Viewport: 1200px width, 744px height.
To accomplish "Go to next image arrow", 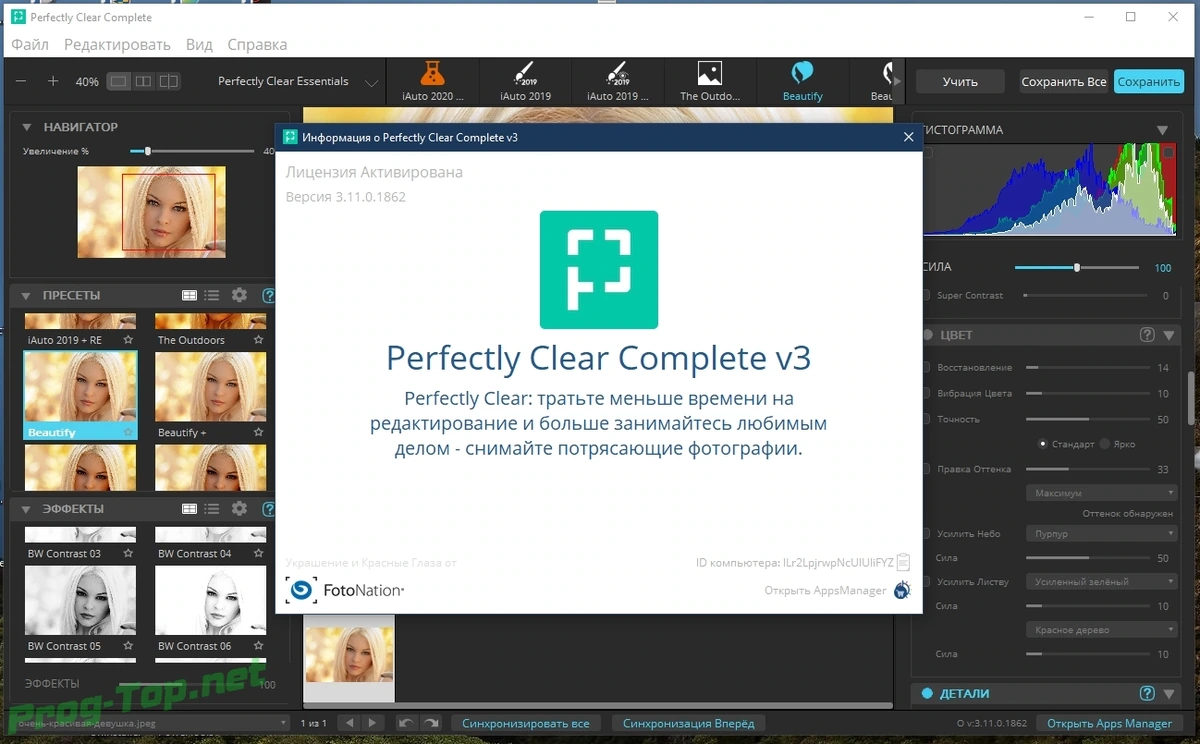I will pos(372,723).
